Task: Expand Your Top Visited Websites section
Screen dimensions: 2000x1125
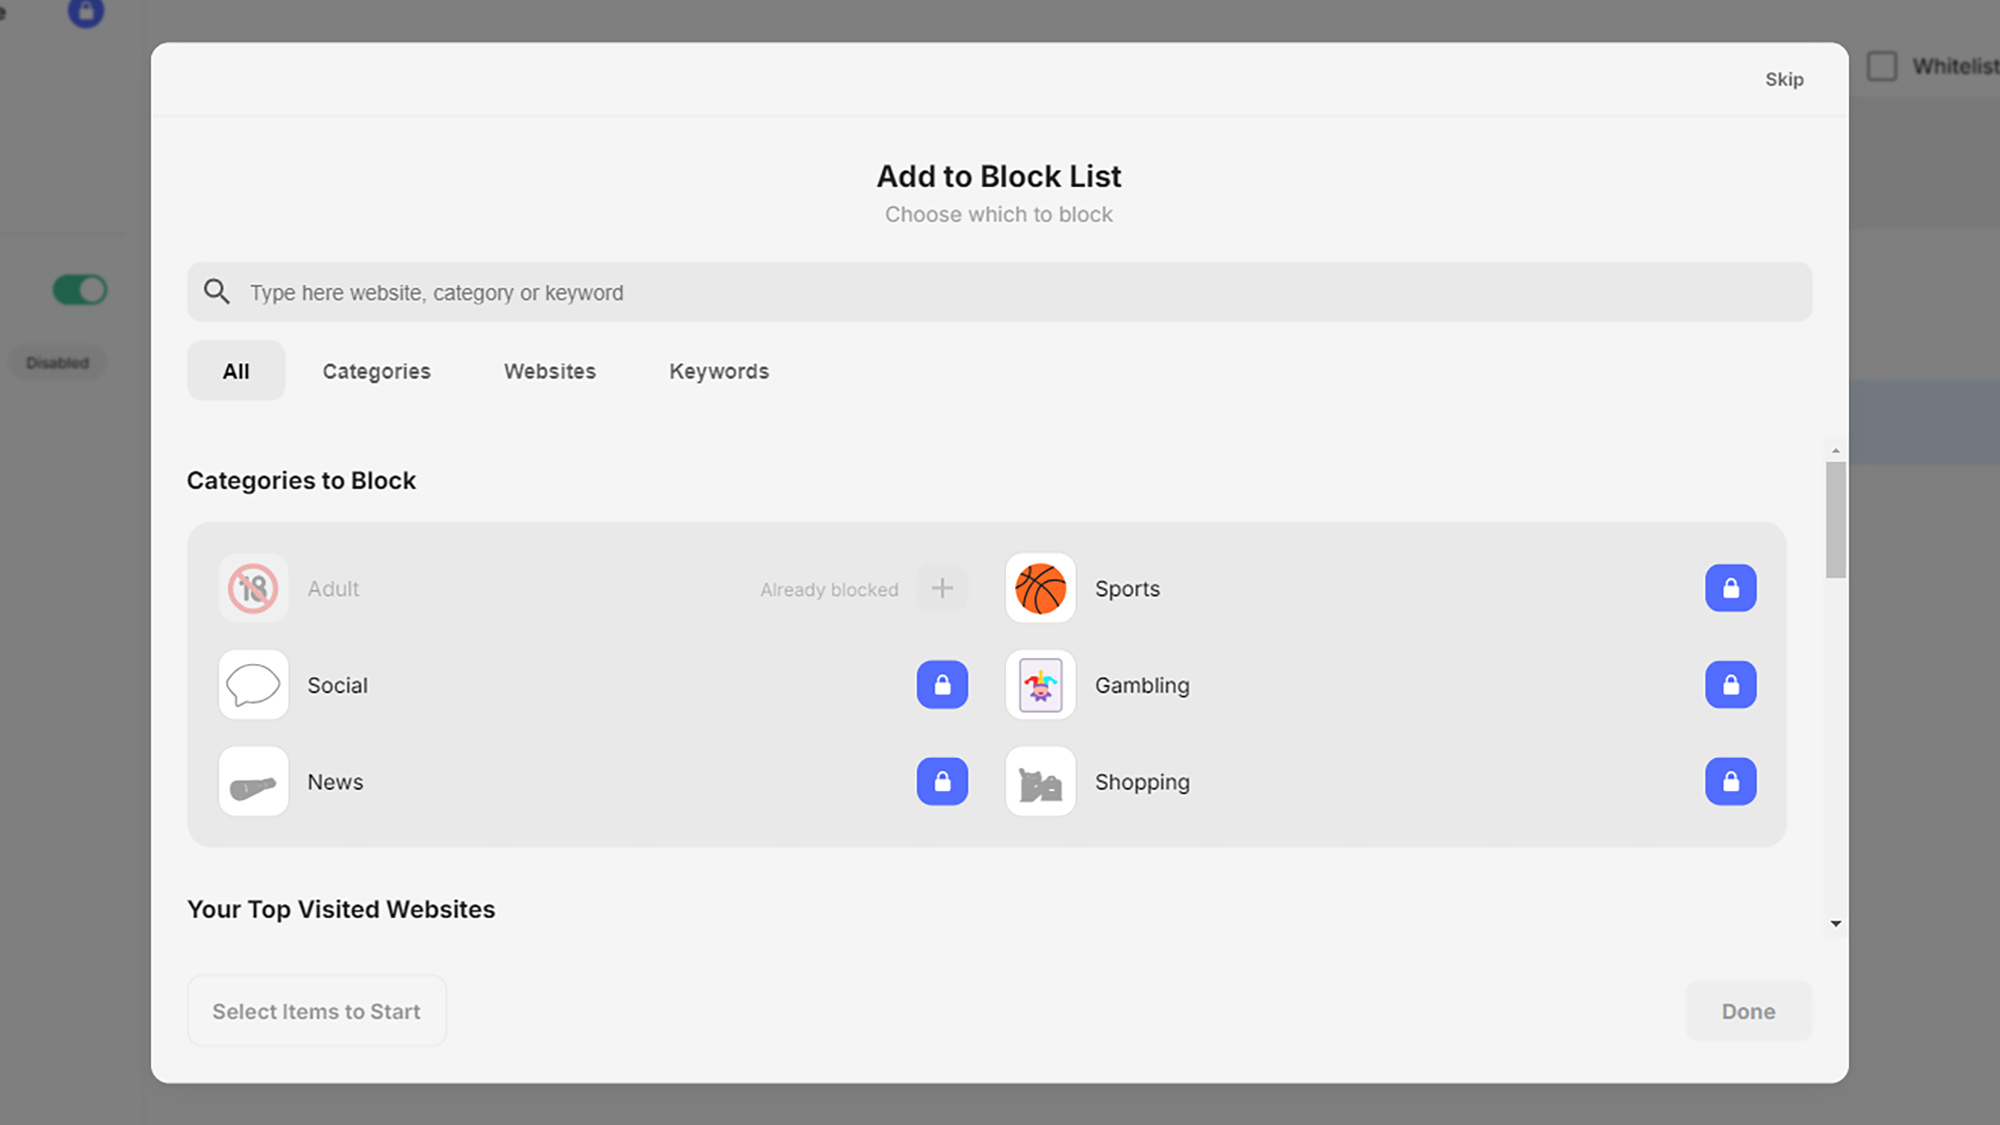Action: point(1835,922)
